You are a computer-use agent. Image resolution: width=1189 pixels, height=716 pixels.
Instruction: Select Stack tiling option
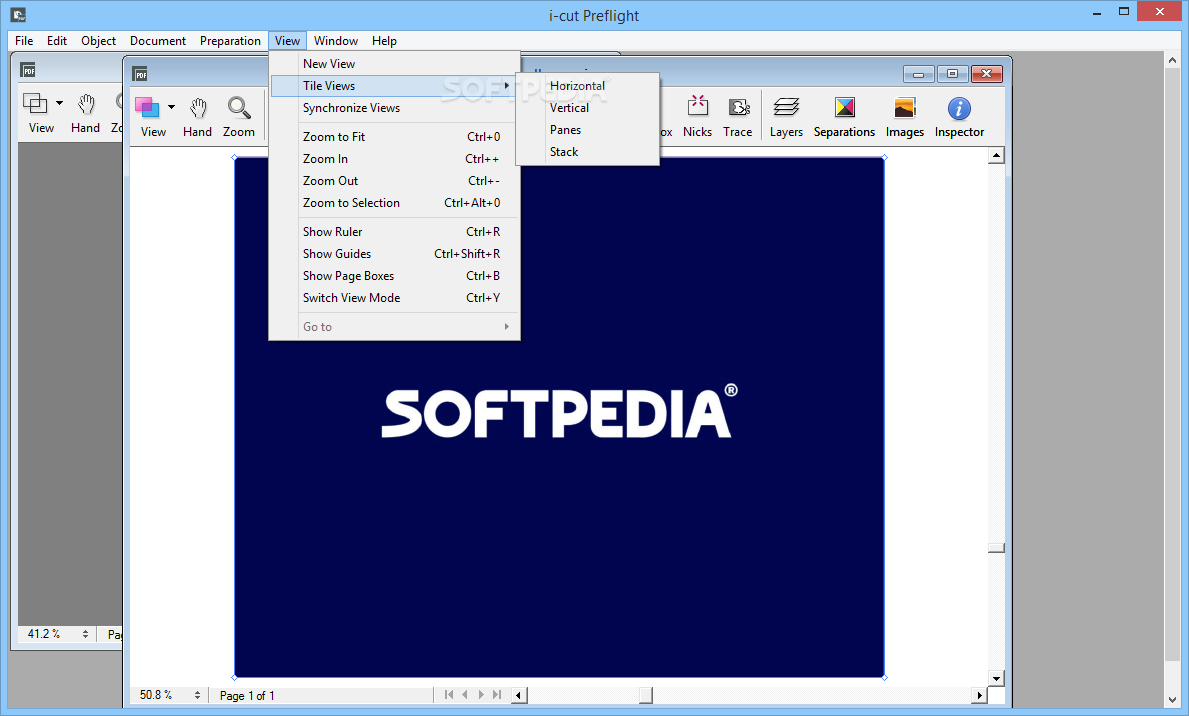588,152
